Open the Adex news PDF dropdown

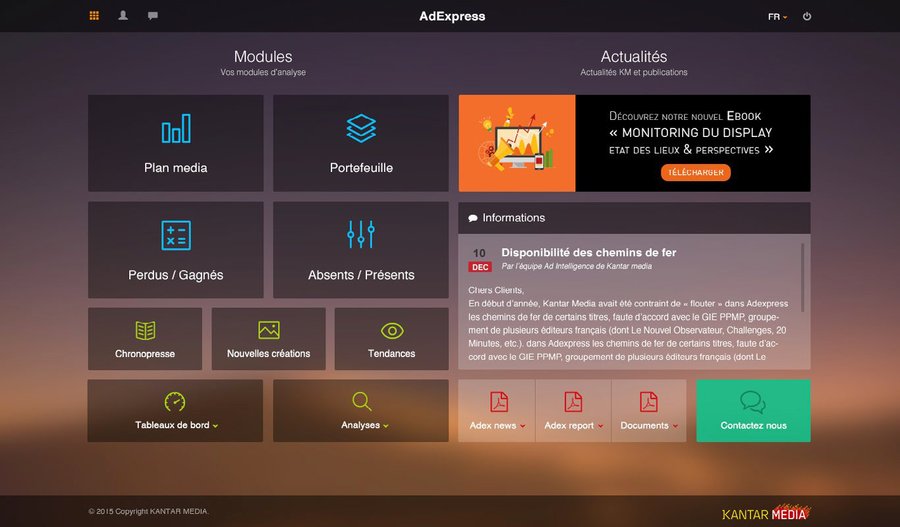click(497, 411)
